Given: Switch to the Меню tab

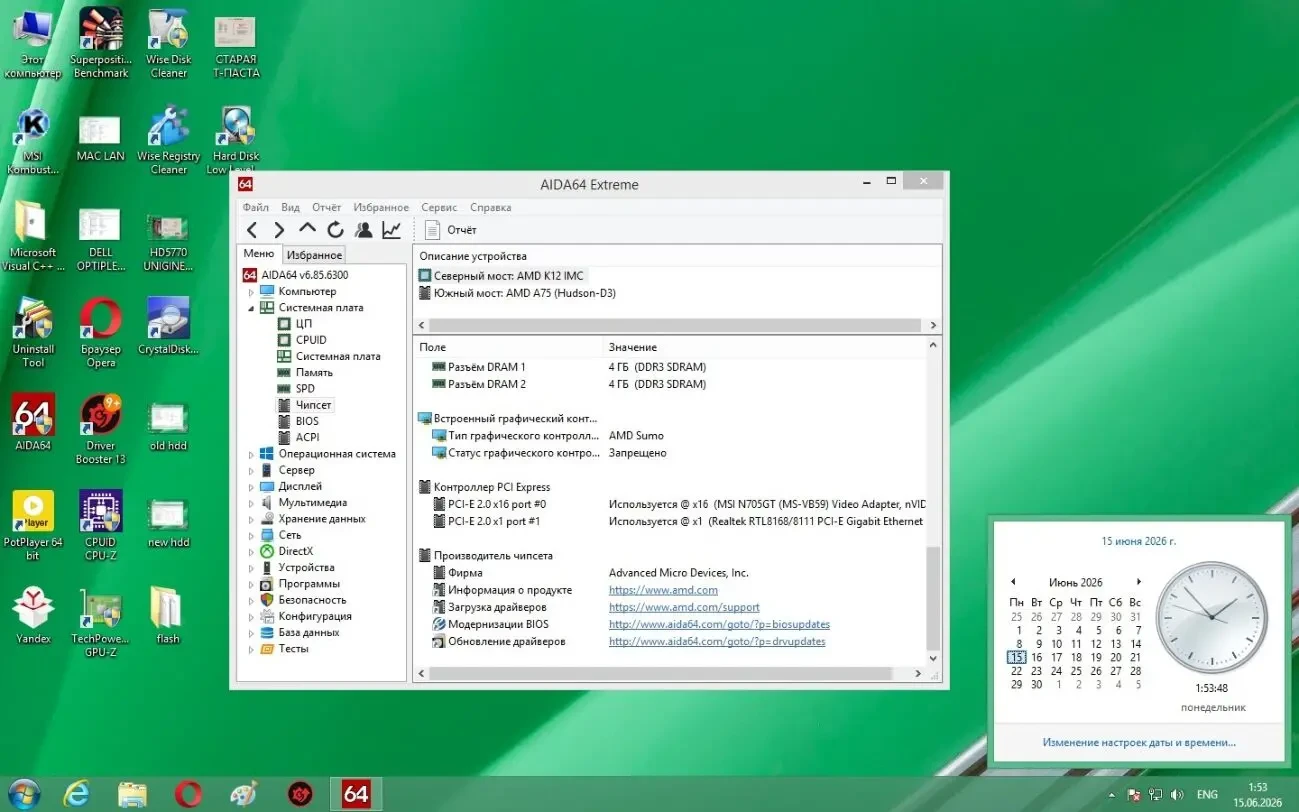Looking at the screenshot, I should (259, 254).
